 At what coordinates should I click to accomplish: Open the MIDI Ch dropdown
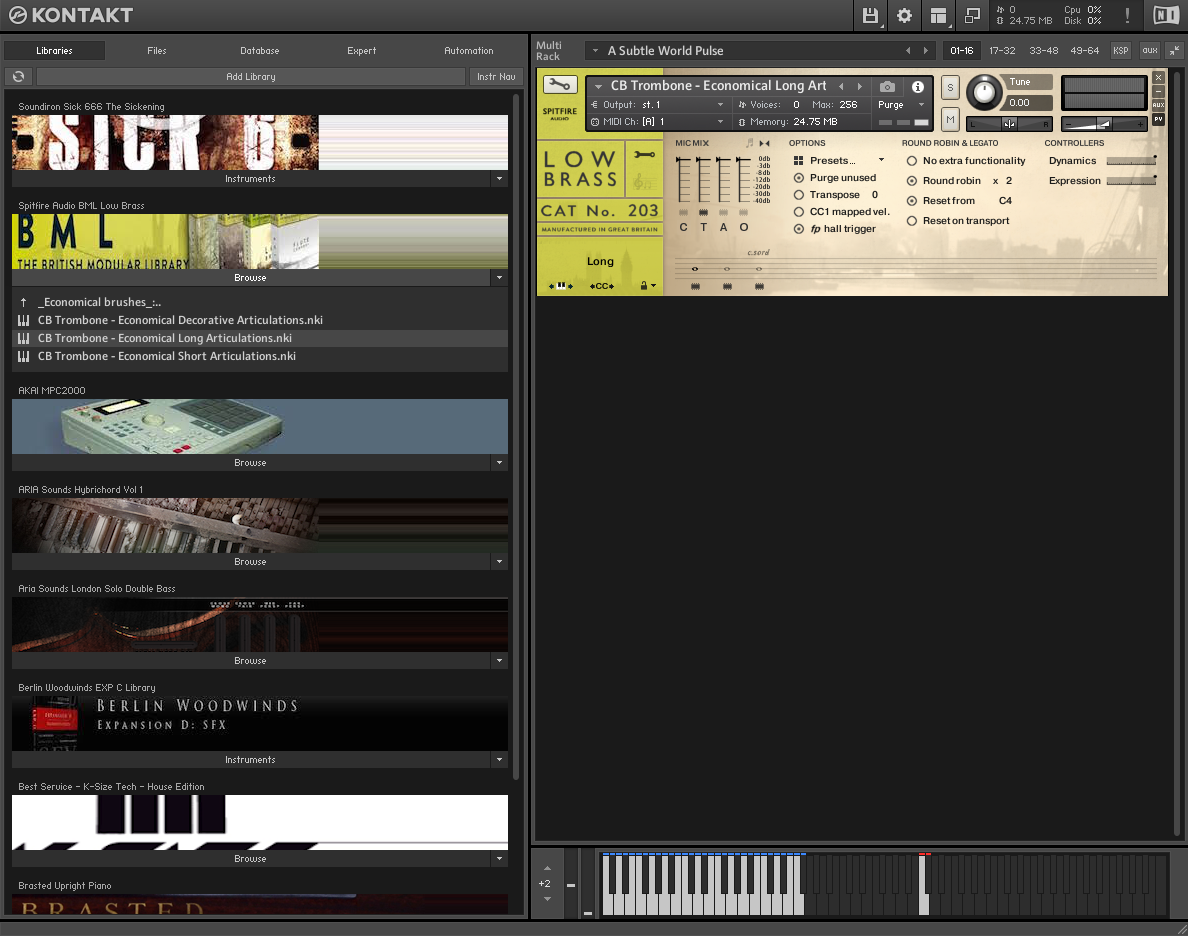[720, 121]
